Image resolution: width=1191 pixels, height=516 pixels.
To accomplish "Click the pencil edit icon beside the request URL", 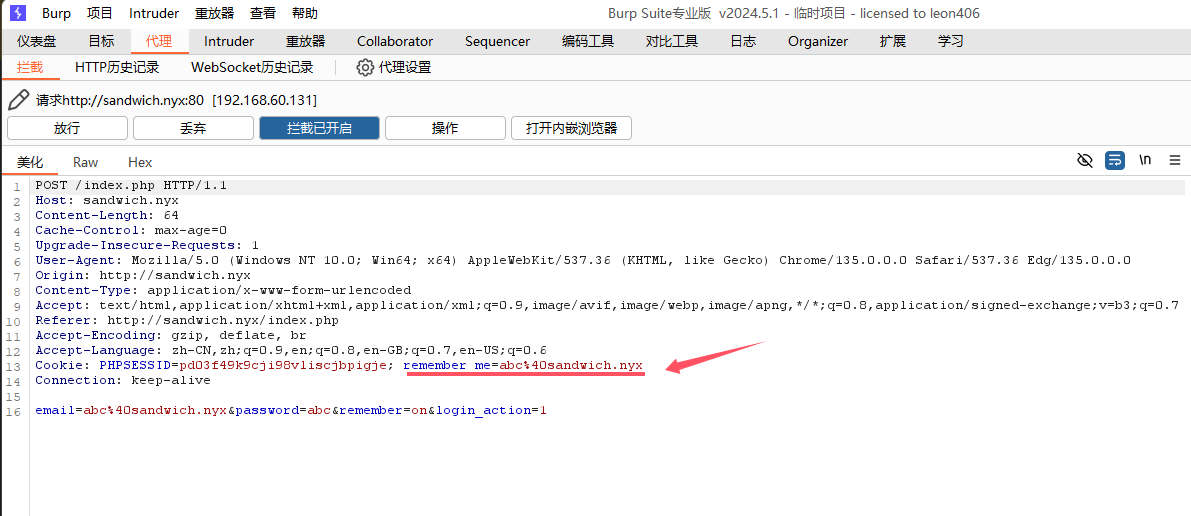I will (x=18, y=100).
